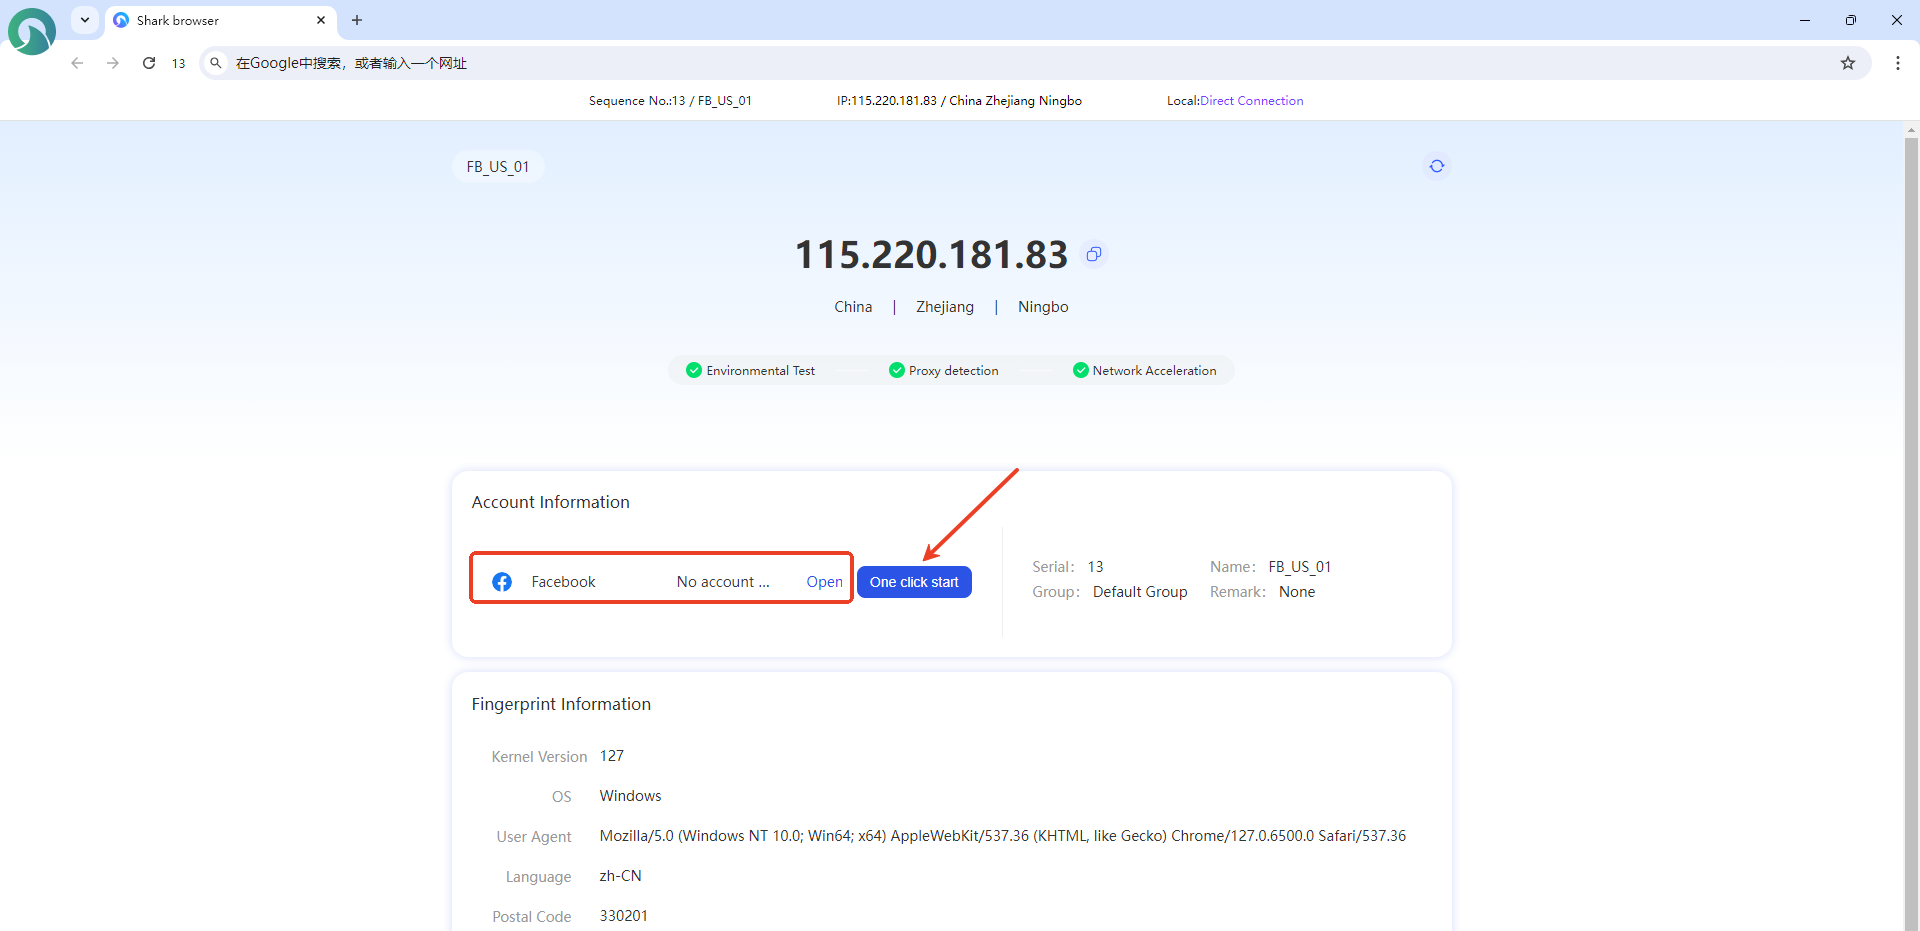Open the browser three-dot menu
Image resolution: width=1920 pixels, height=931 pixels.
coord(1897,63)
